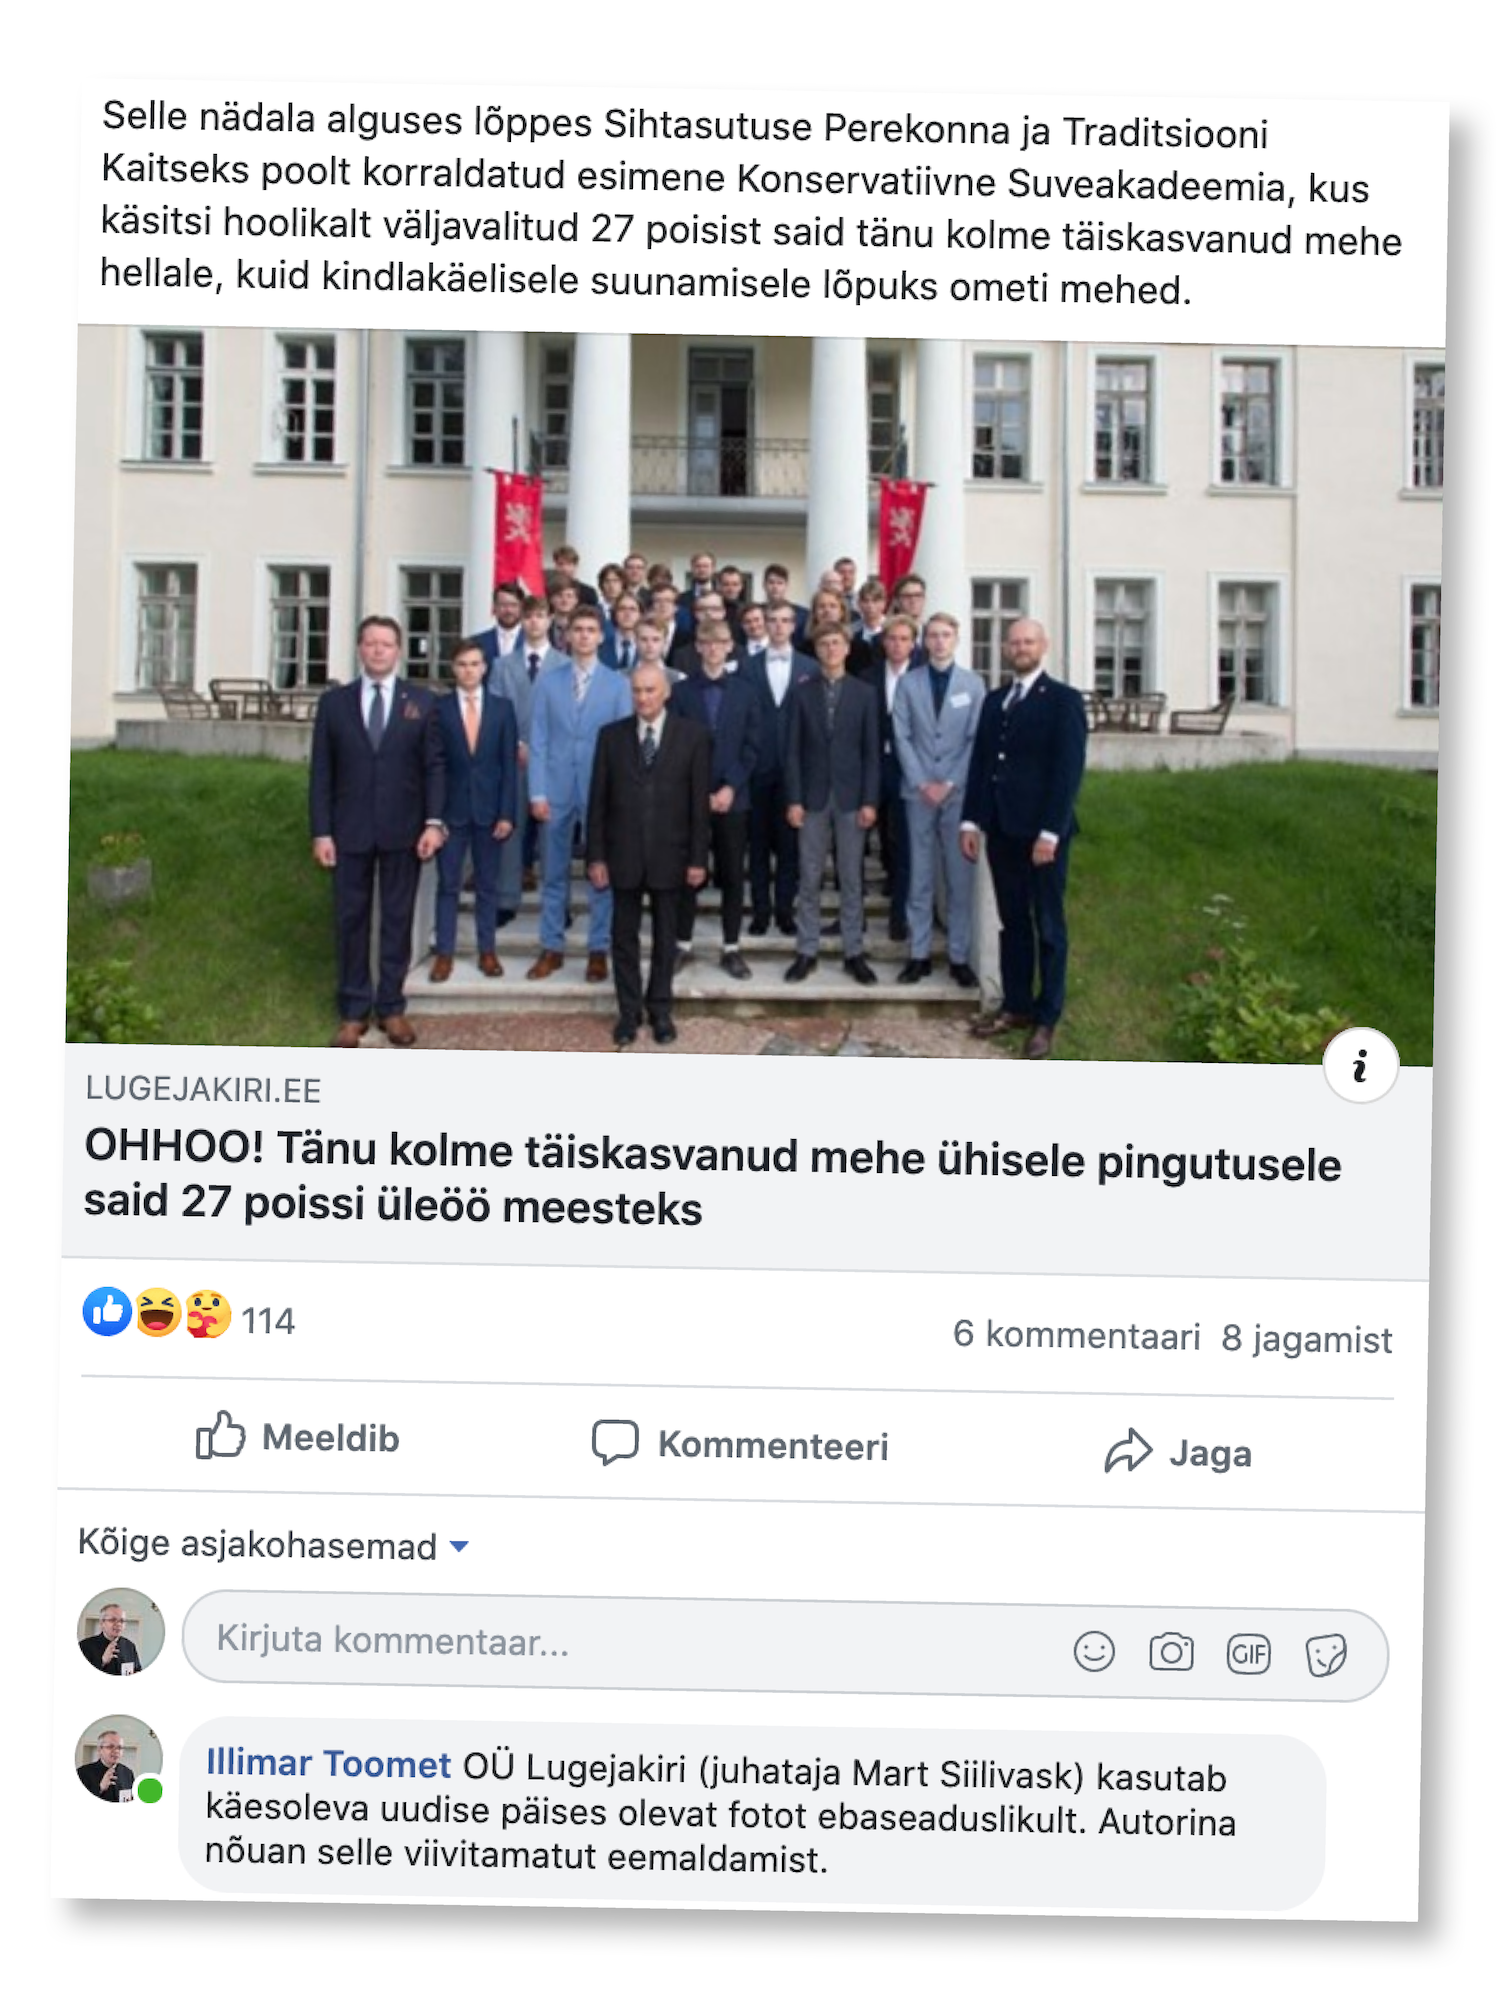Image resolution: width=1500 pixels, height=2000 pixels.
Task: Click the info icon on the article image
Action: point(1360,1066)
